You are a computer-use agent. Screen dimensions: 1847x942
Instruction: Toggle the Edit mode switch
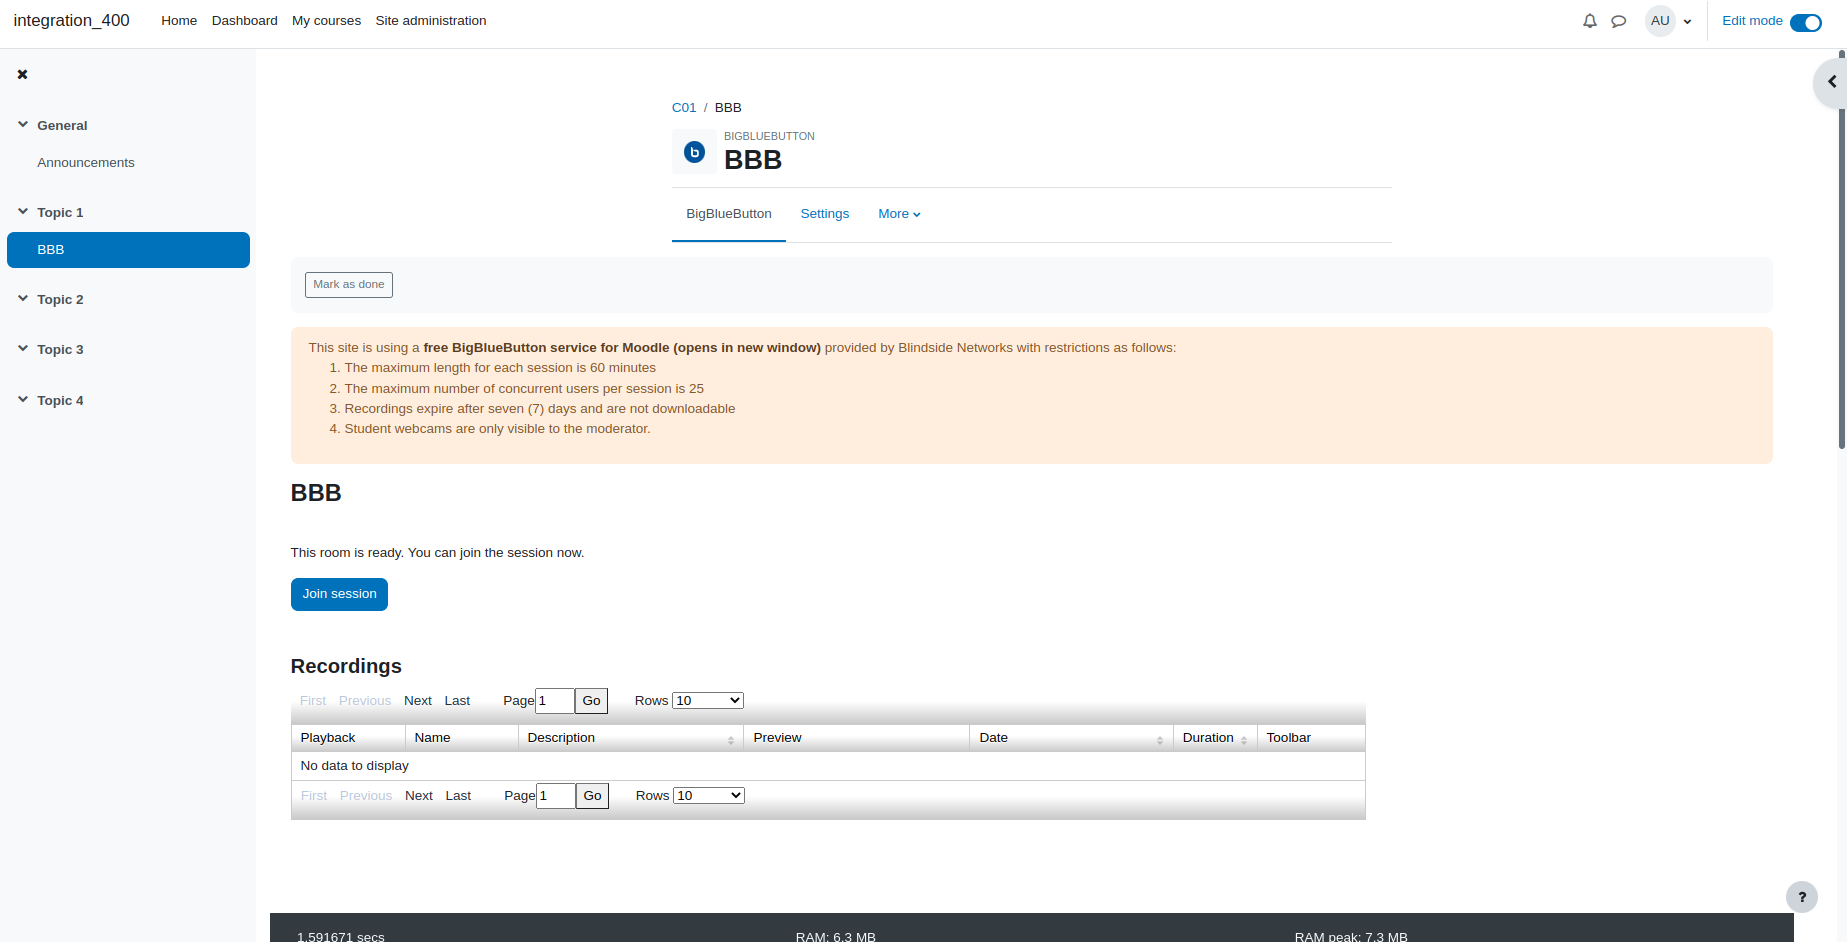coord(1806,22)
